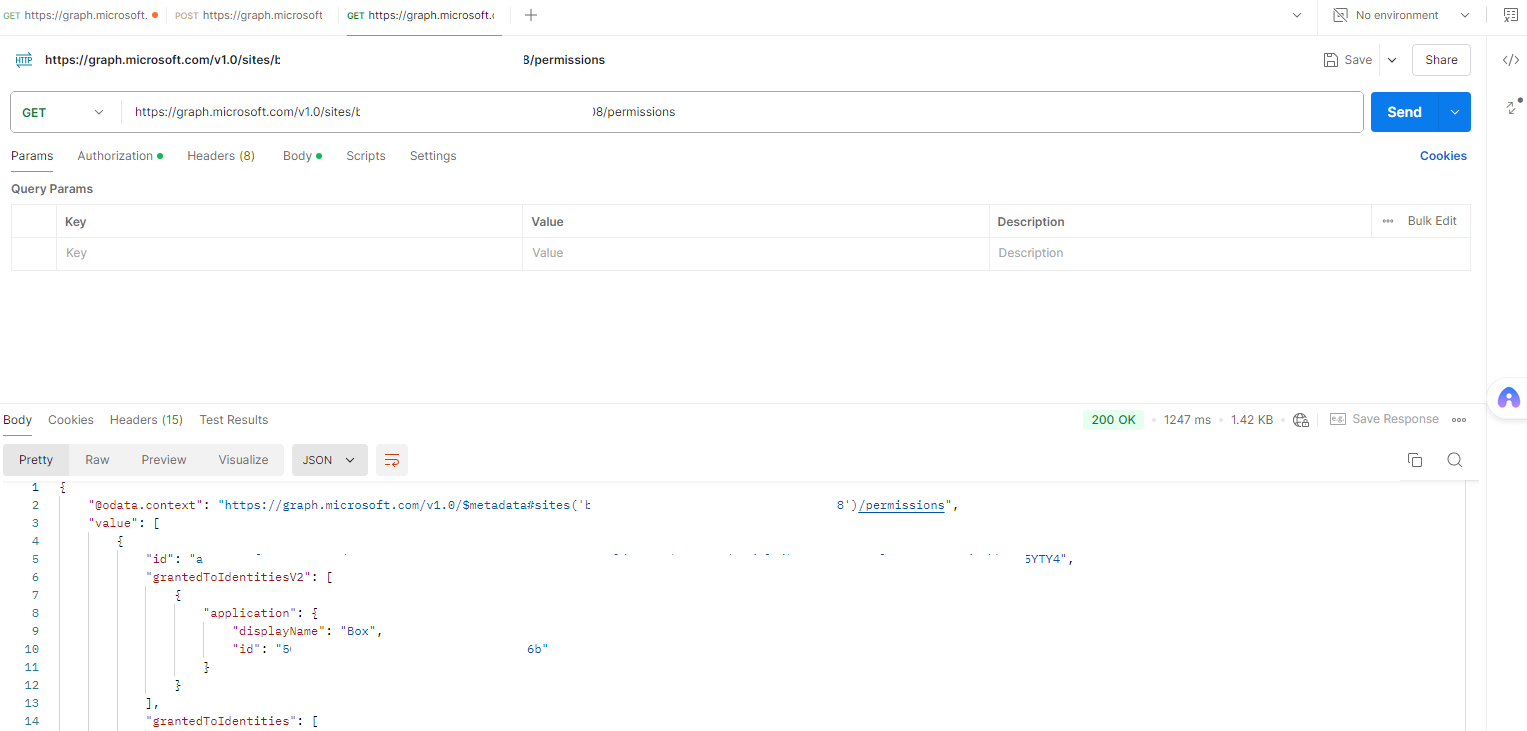Toggle line wrapping in the response viewer

coord(391,459)
